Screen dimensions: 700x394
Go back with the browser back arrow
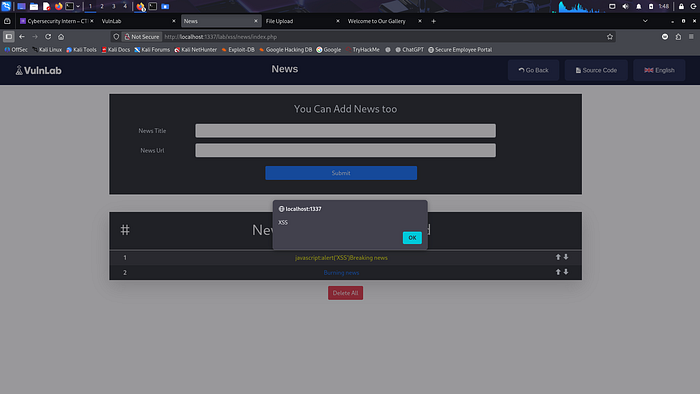[x=22, y=37]
